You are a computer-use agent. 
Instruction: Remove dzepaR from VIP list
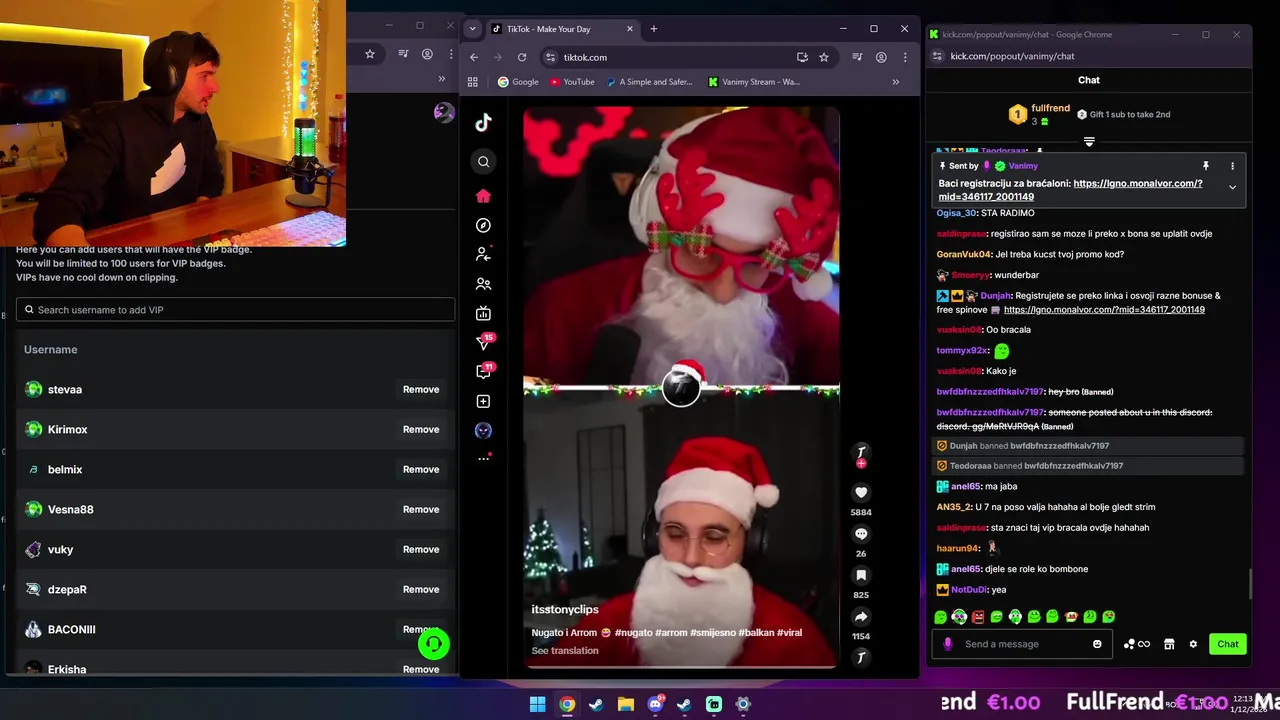pyautogui.click(x=421, y=589)
